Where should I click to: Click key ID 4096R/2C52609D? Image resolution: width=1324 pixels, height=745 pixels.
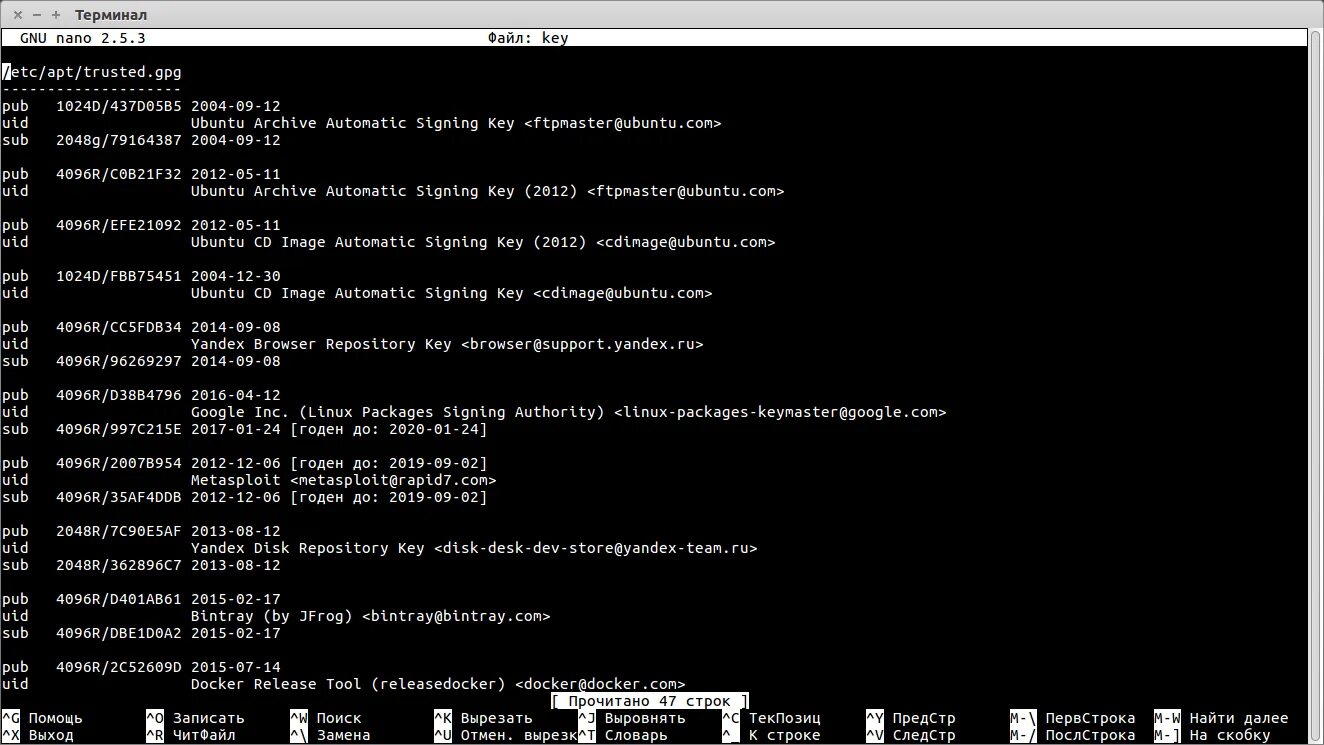tap(119, 667)
